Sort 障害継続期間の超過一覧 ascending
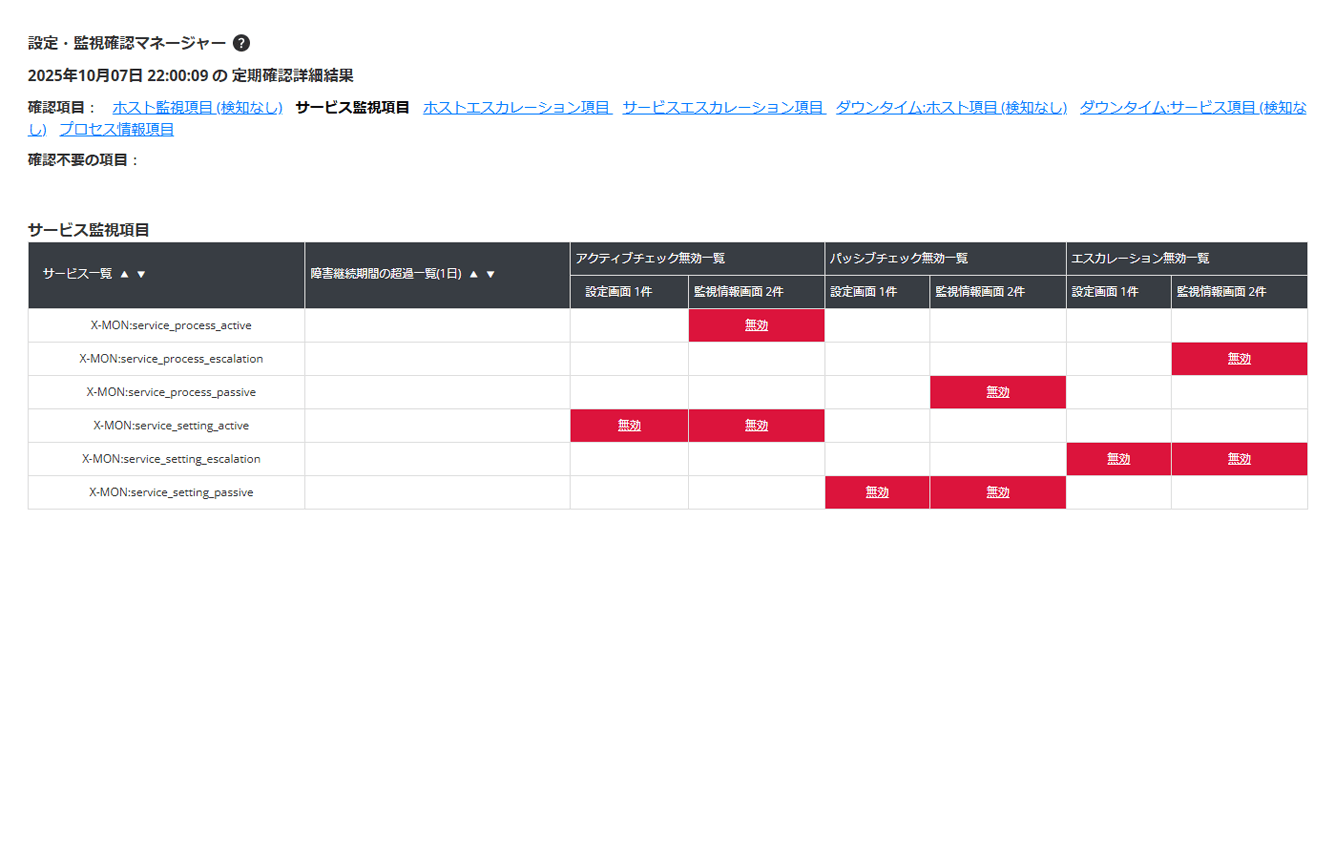Viewport: 1329px width, 863px height. coord(471,273)
